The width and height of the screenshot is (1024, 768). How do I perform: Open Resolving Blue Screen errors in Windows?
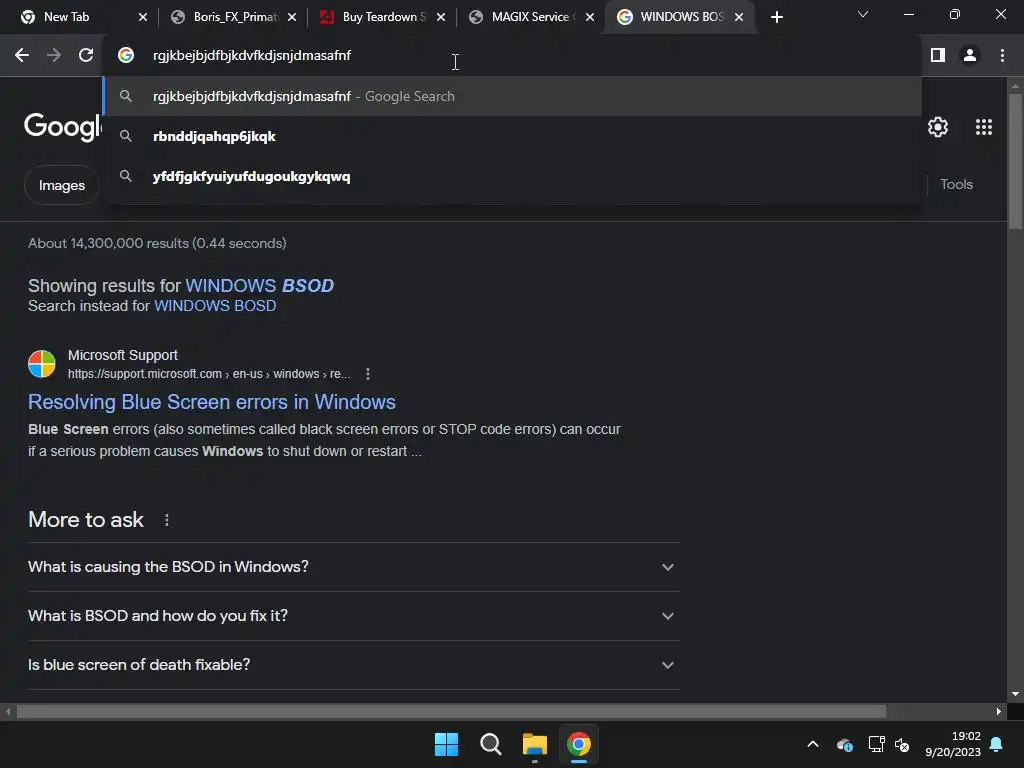click(x=212, y=402)
